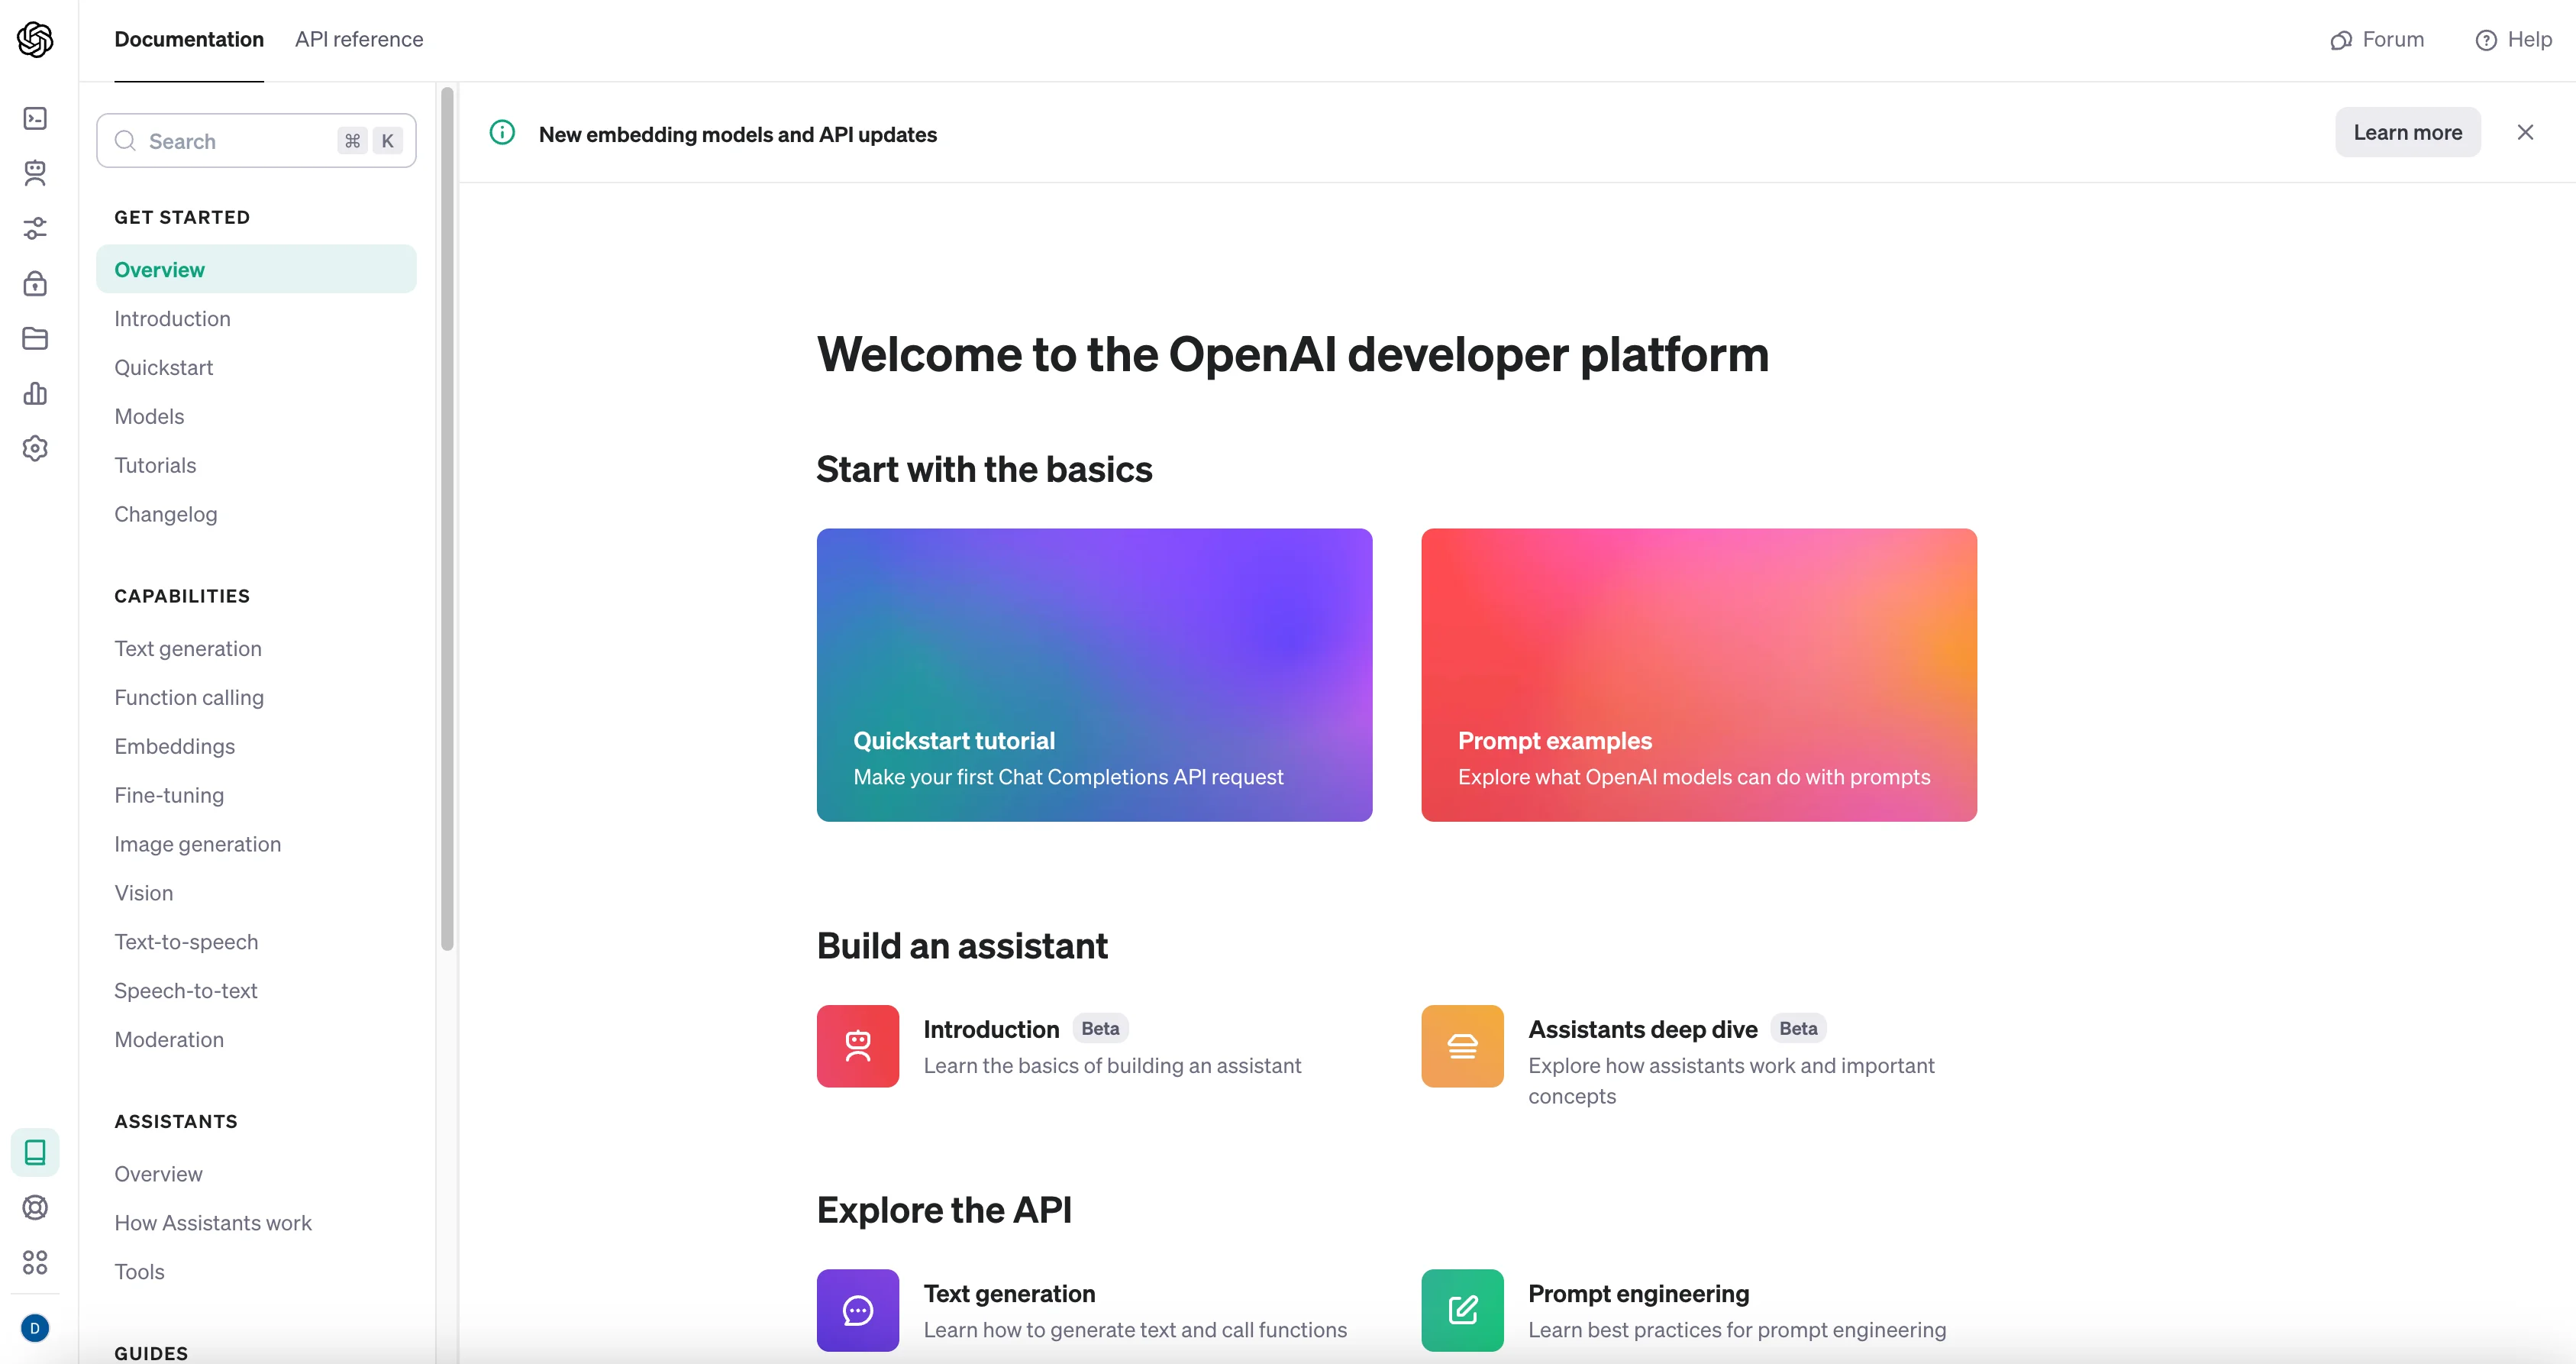Open the help lifebuoy icon in left rail

click(x=35, y=1207)
